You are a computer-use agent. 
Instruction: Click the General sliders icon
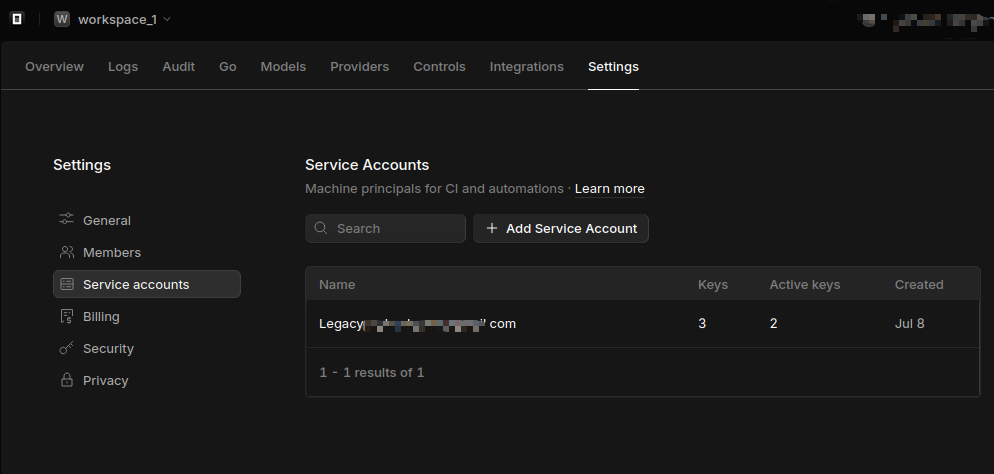point(67,219)
